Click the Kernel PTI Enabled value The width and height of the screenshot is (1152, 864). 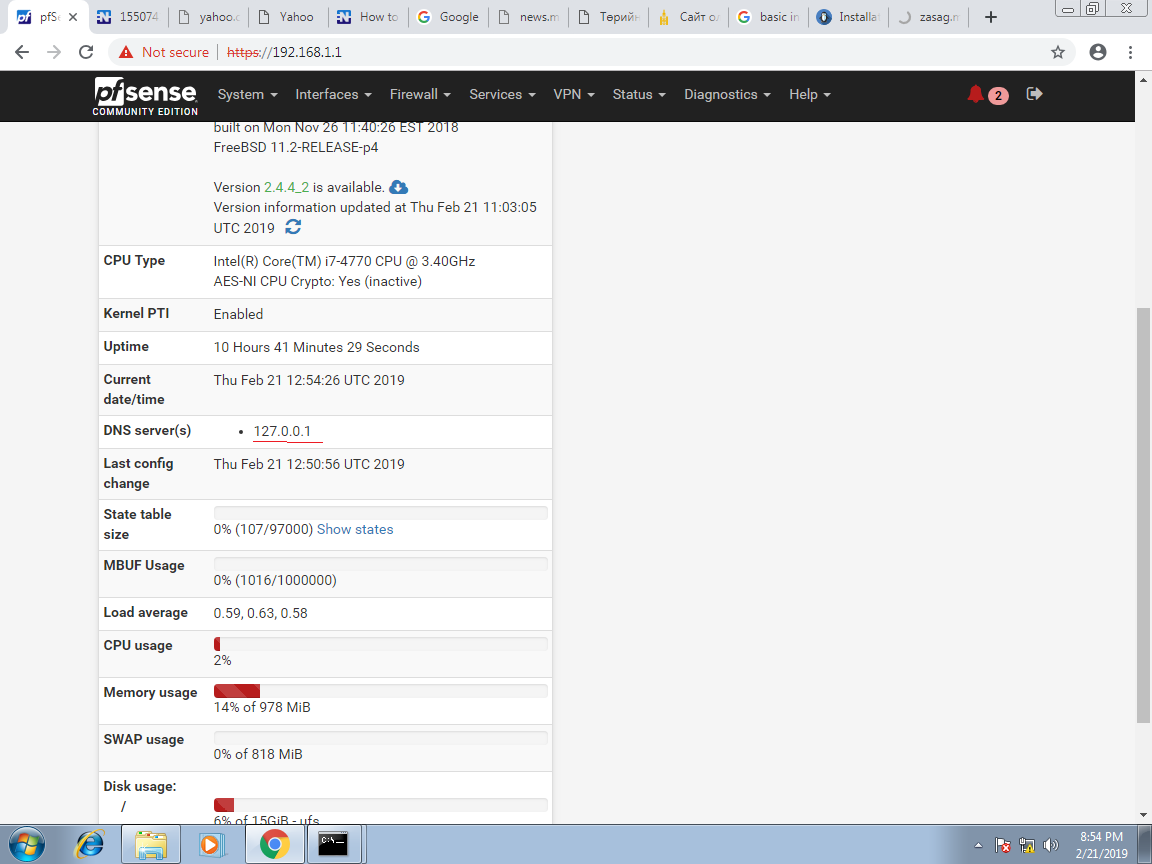pos(238,314)
